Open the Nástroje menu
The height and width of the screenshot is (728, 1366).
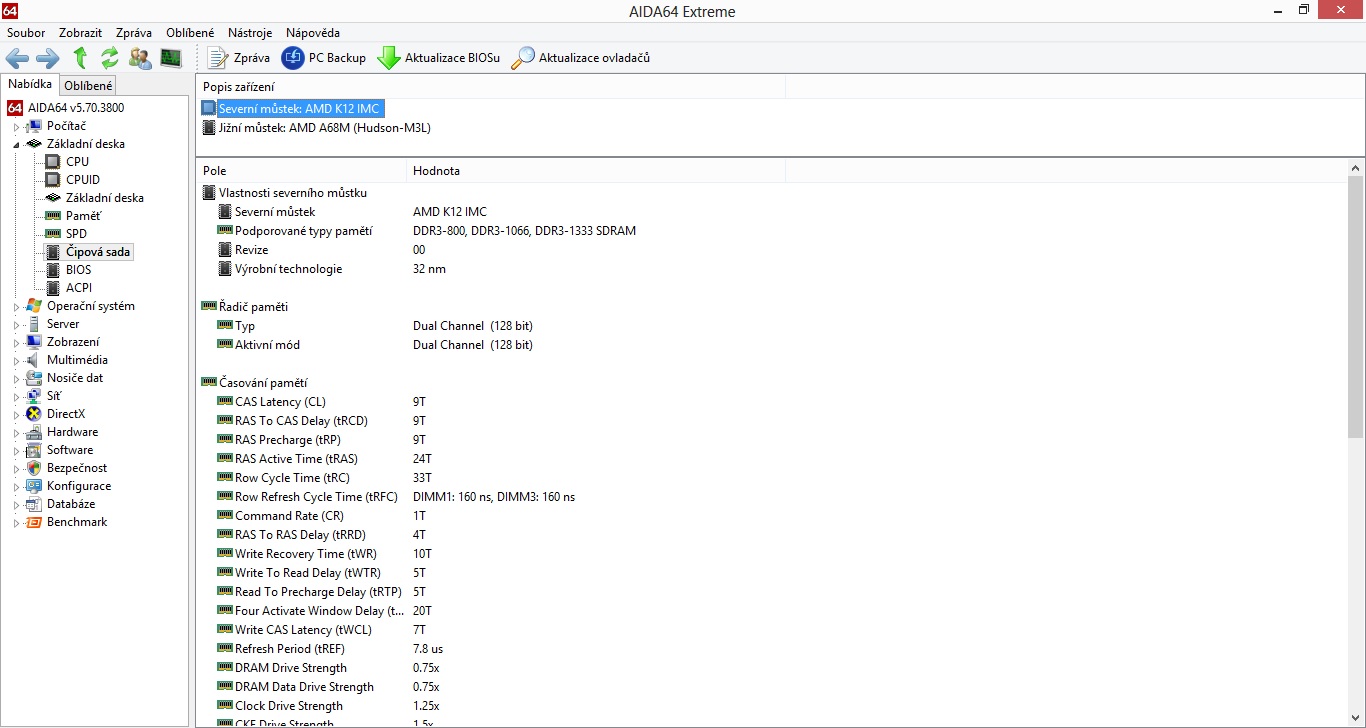tap(250, 33)
